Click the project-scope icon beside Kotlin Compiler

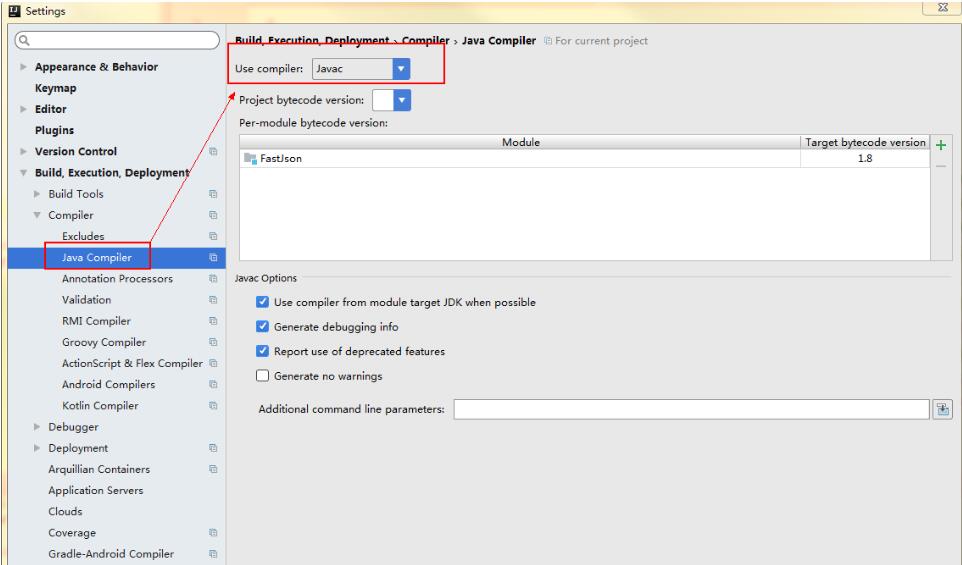point(213,406)
